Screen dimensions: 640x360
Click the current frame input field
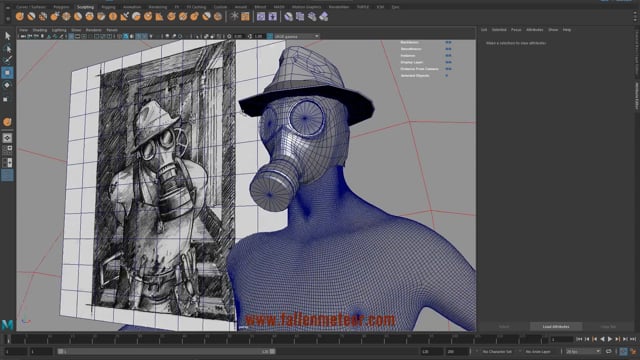[562, 339]
